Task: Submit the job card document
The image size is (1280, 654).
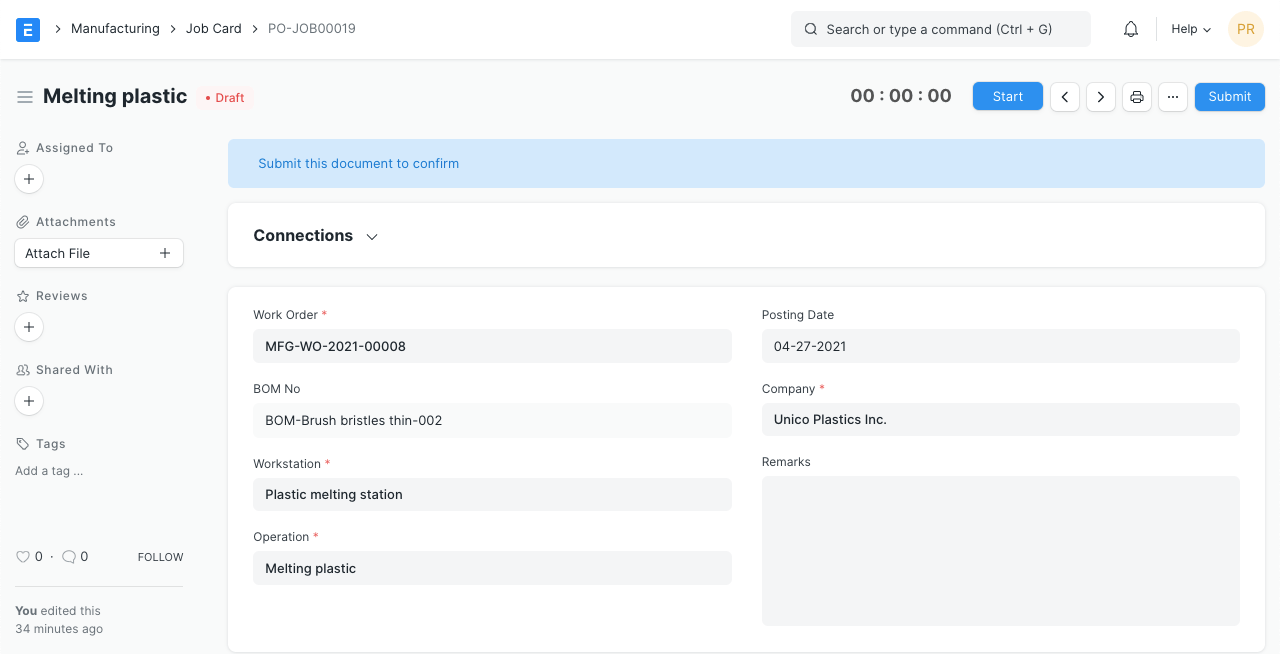Action: [x=1229, y=97]
